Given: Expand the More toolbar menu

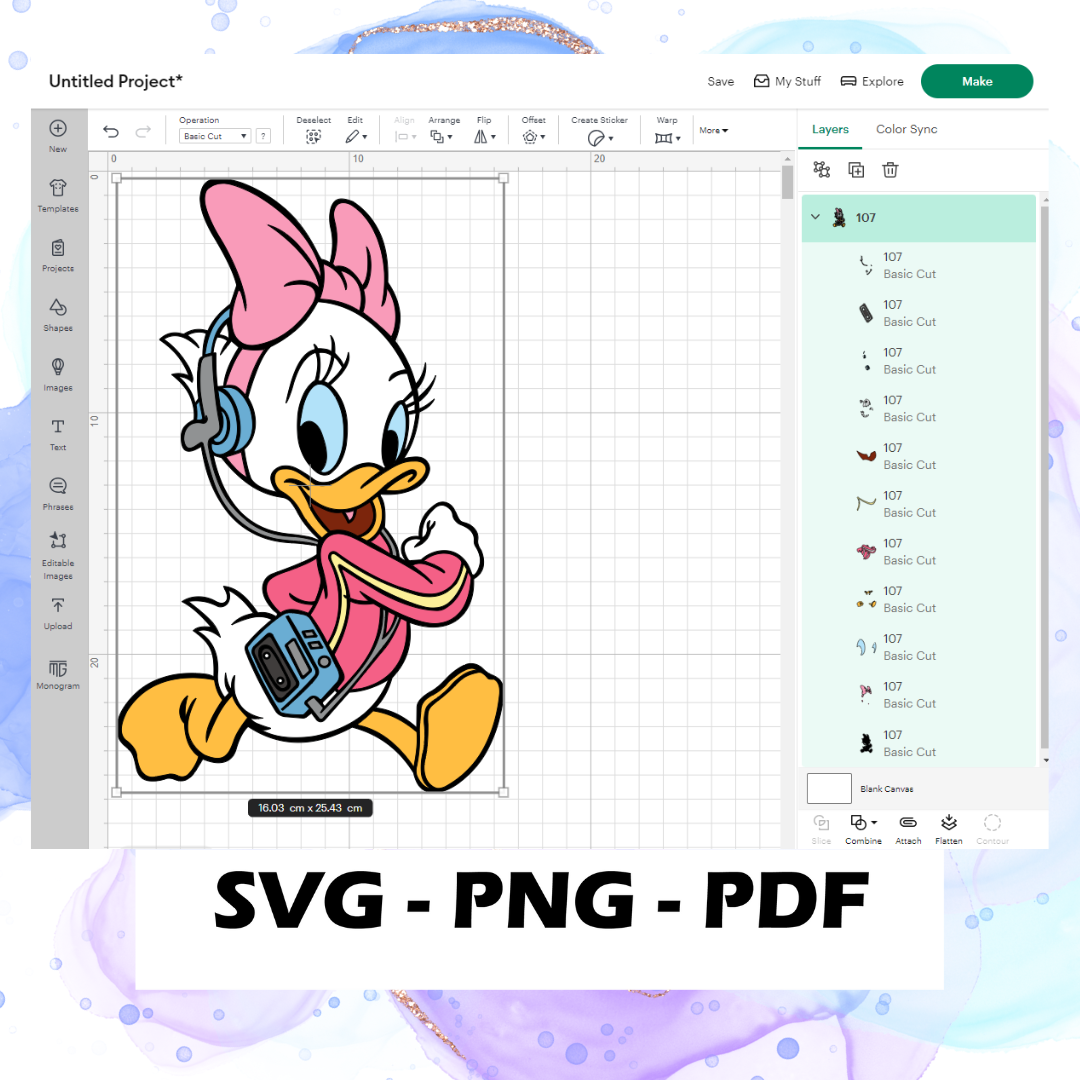Looking at the screenshot, I should [714, 130].
